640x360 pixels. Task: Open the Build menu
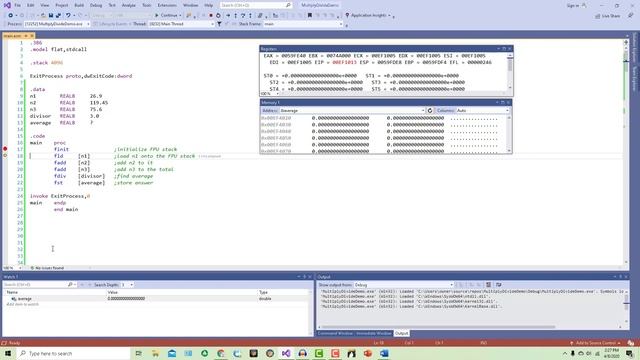[x=79, y=5]
